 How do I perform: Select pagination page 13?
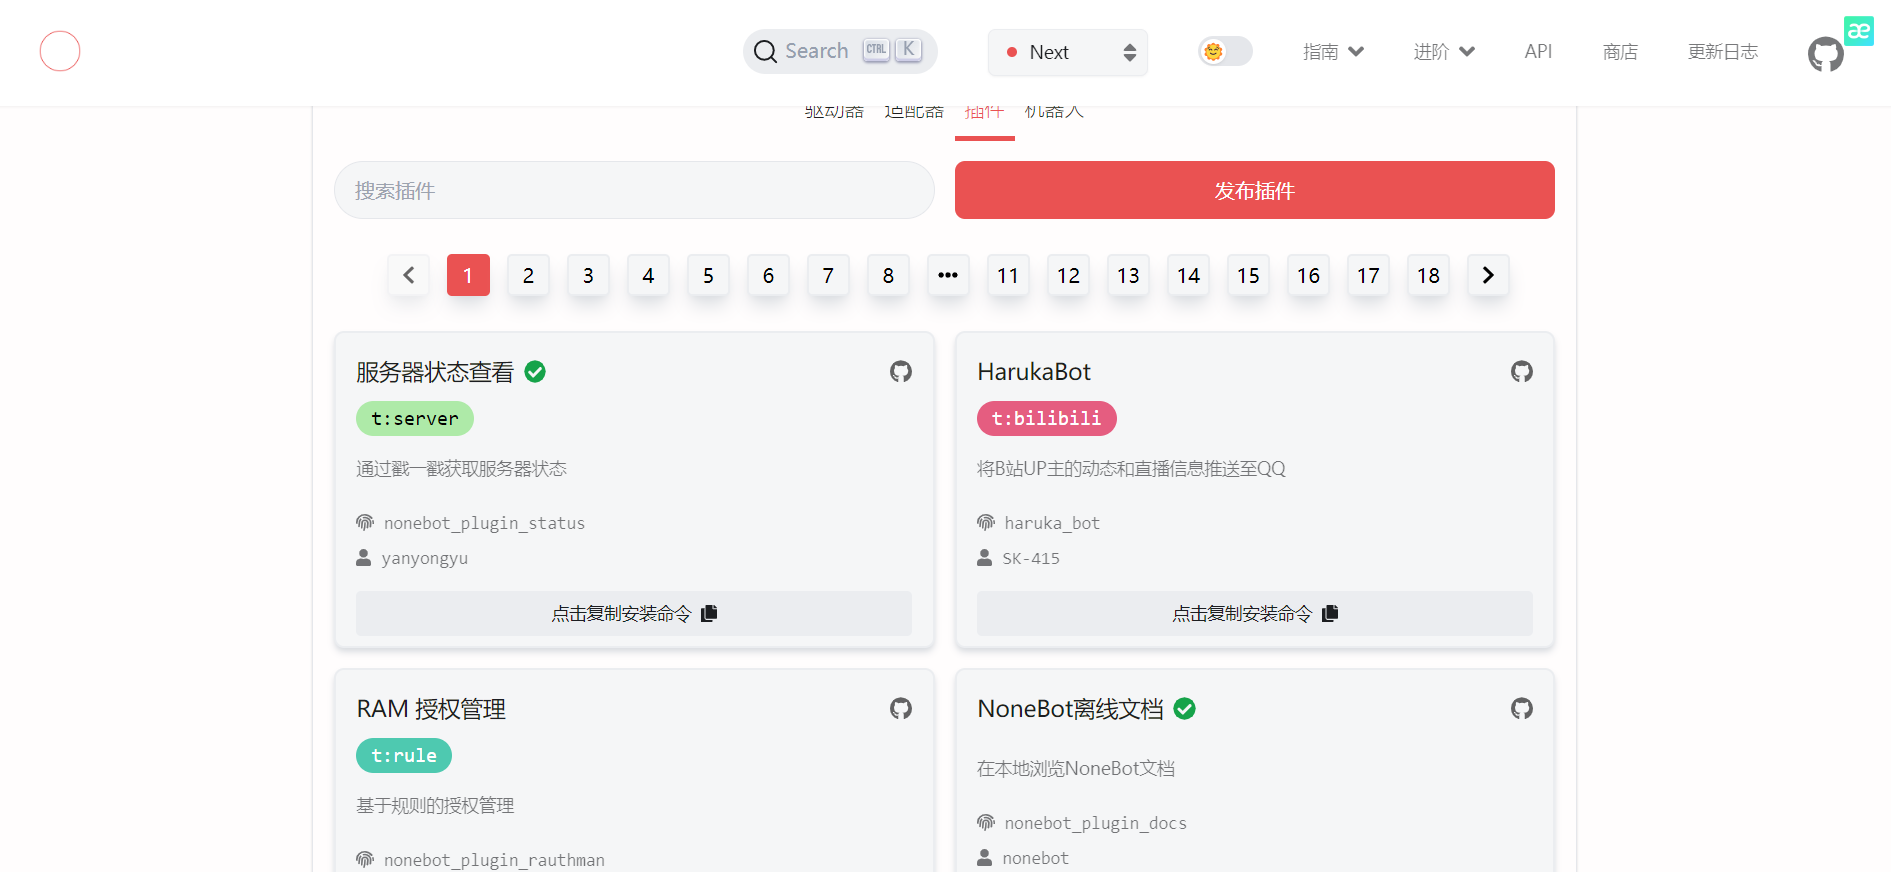click(1128, 275)
